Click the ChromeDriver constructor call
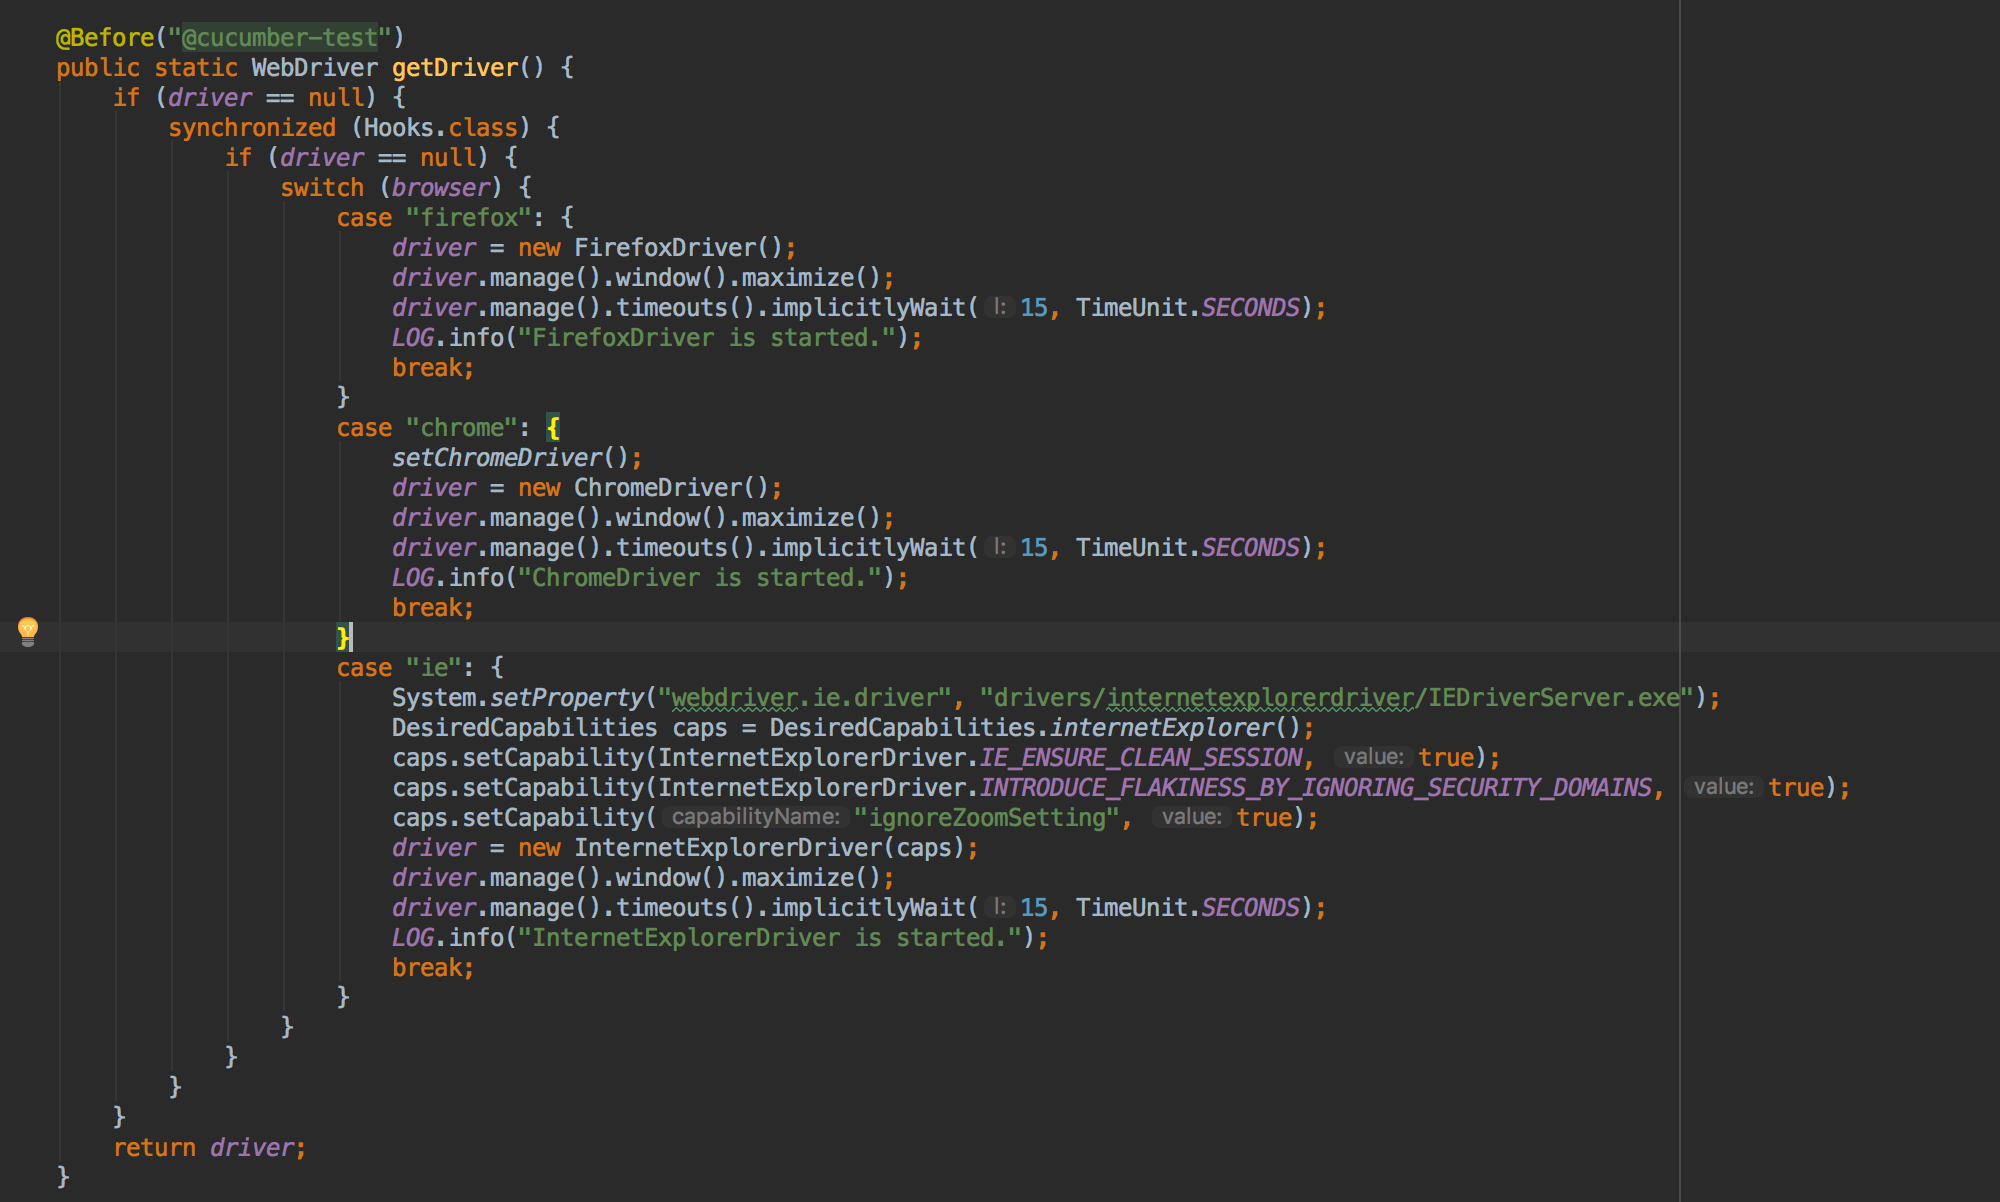Viewport: 2000px width, 1202px height. point(657,488)
